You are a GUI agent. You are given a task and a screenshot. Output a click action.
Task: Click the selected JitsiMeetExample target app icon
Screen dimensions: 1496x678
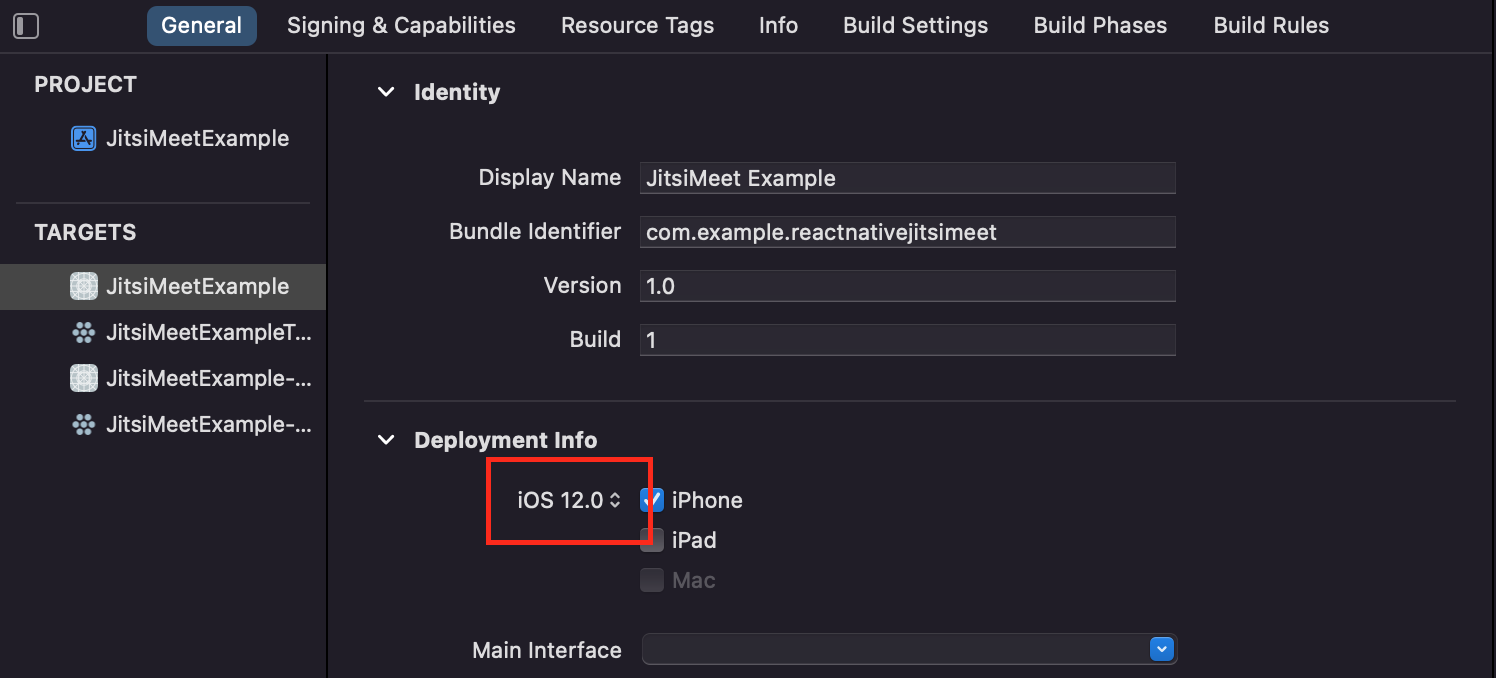84,286
